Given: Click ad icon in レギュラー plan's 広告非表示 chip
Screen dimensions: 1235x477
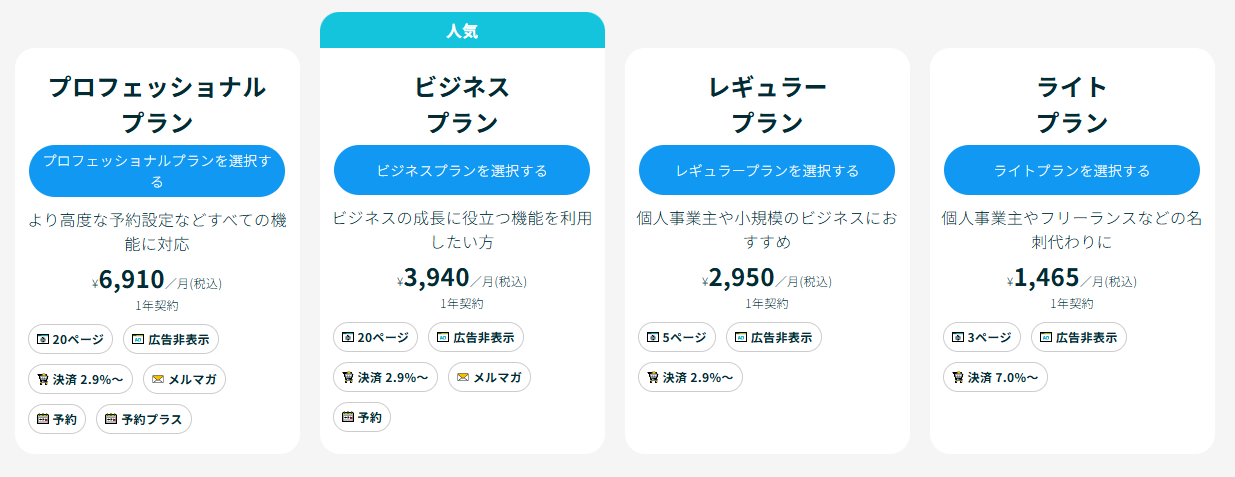Looking at the screenshot, I should tap(740, 338).
